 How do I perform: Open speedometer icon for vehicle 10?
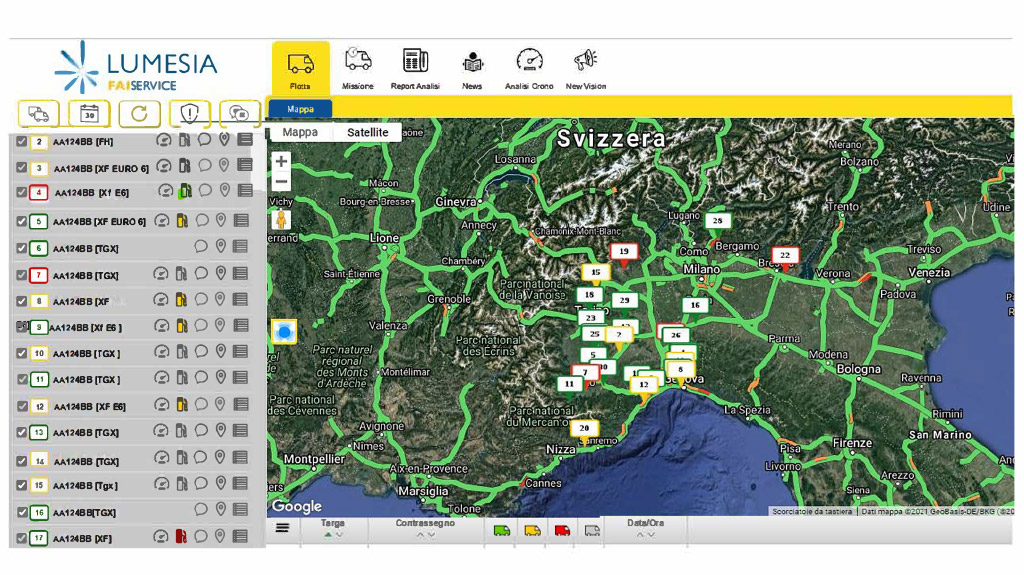pos(161,352)
